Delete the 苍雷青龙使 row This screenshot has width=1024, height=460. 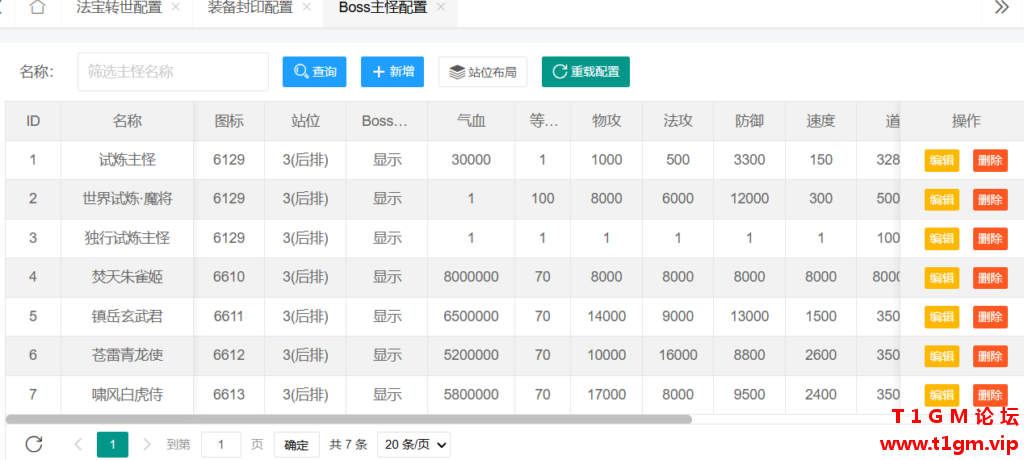click(x=990, y=356)
